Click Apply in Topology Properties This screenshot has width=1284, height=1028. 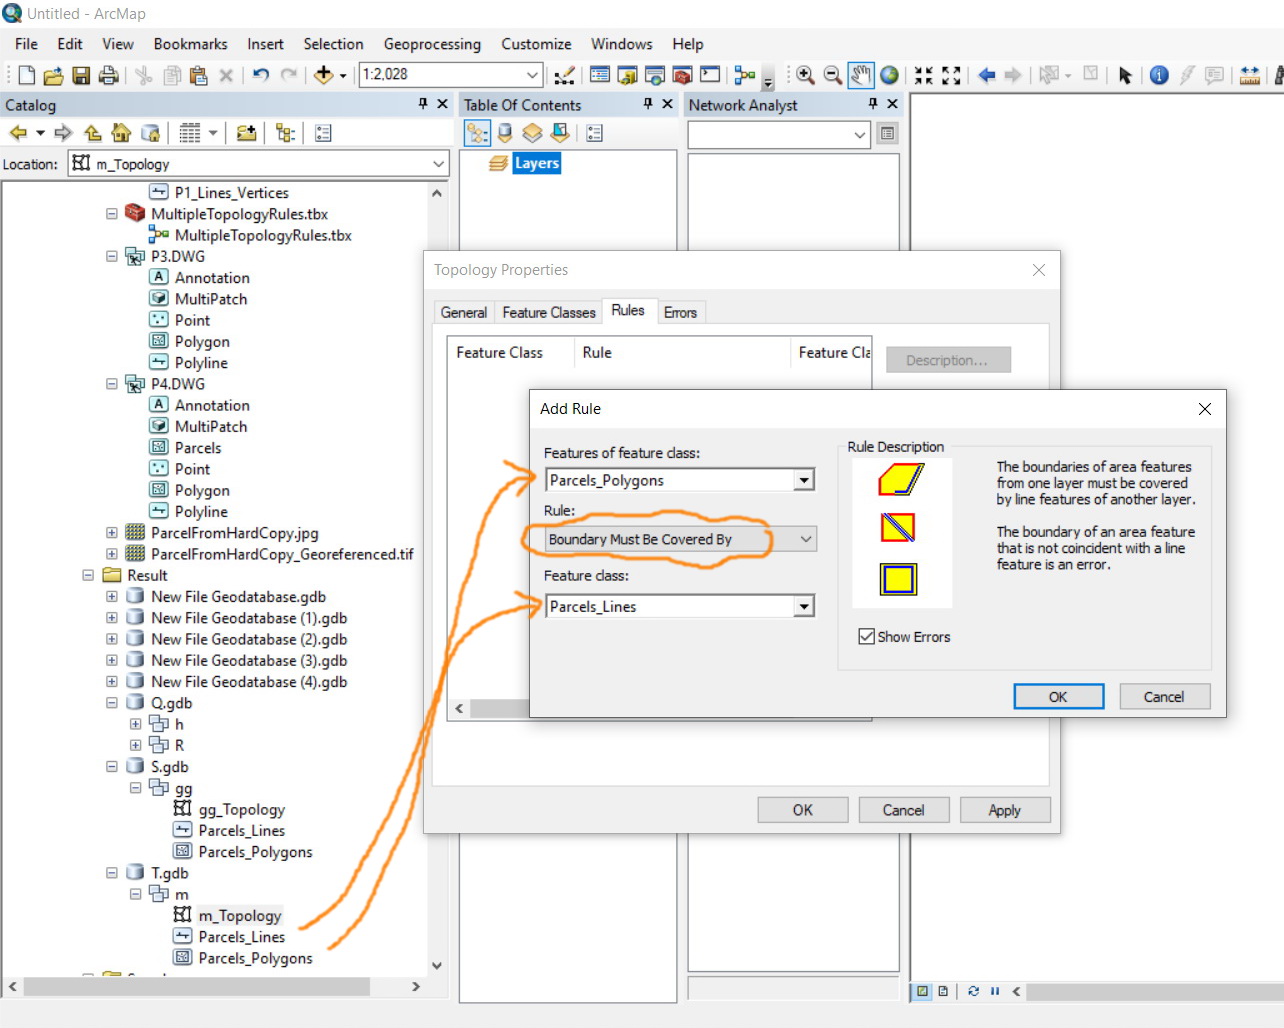(1004, 810)
